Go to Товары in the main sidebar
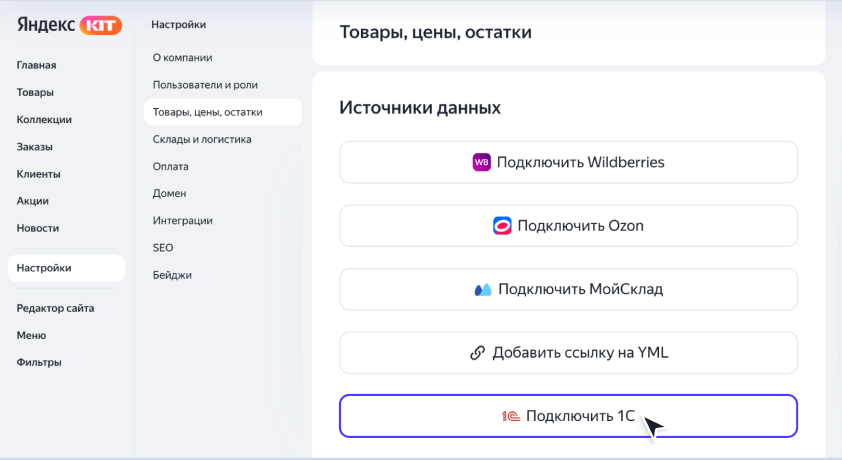The image size is (842, 460). 35,92
